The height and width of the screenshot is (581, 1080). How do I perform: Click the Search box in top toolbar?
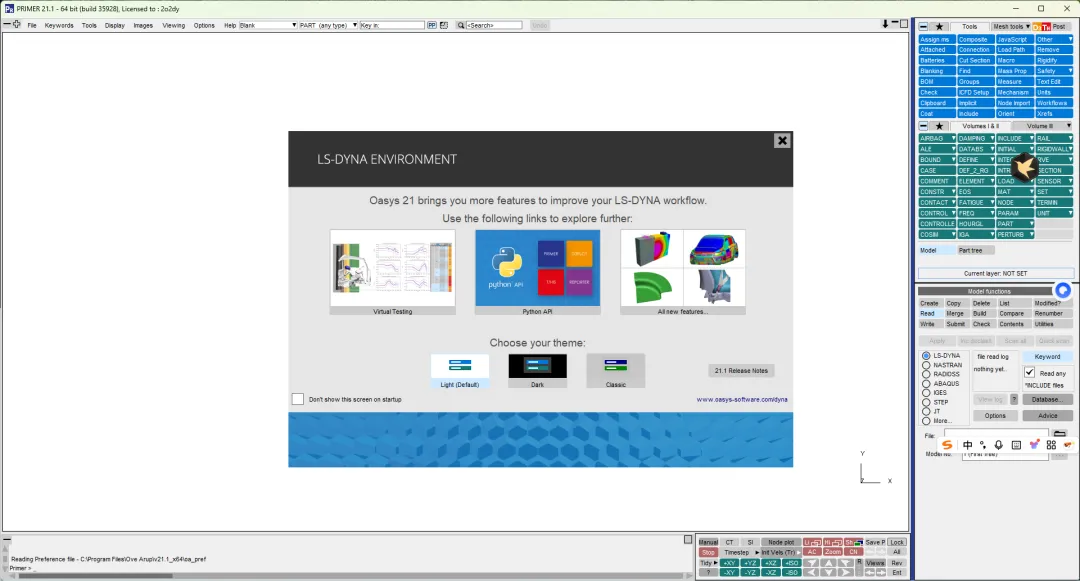[x=494, y=25]
